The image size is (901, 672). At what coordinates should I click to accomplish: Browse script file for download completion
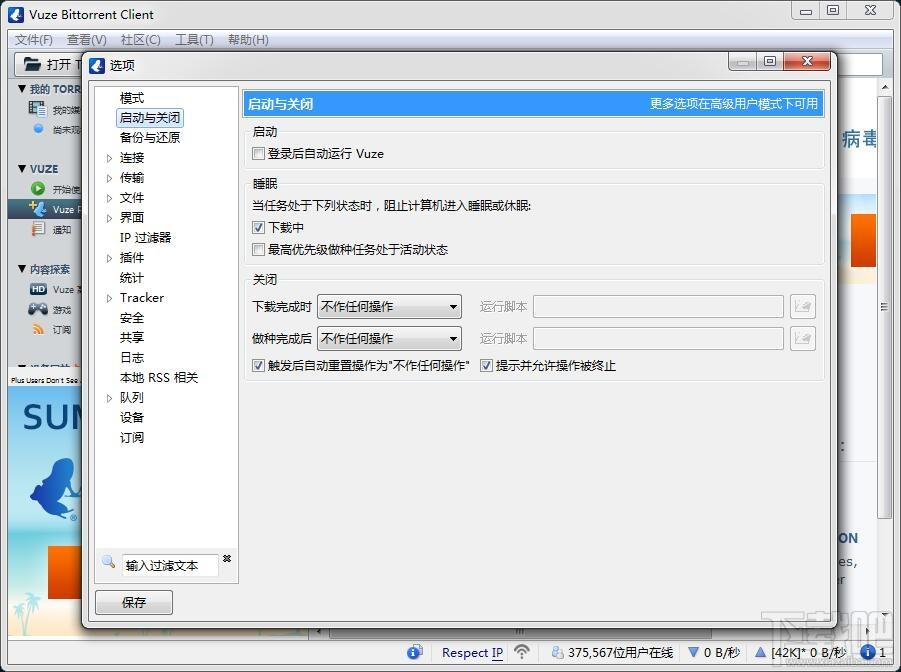803,306
